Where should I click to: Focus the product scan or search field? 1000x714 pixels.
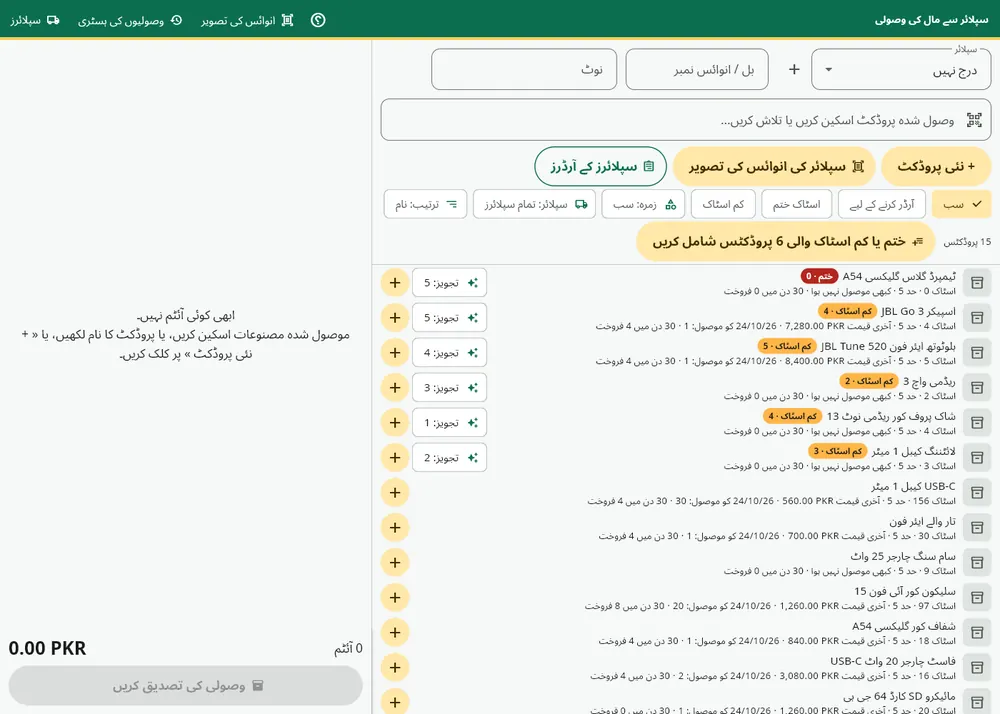point(686,120)
